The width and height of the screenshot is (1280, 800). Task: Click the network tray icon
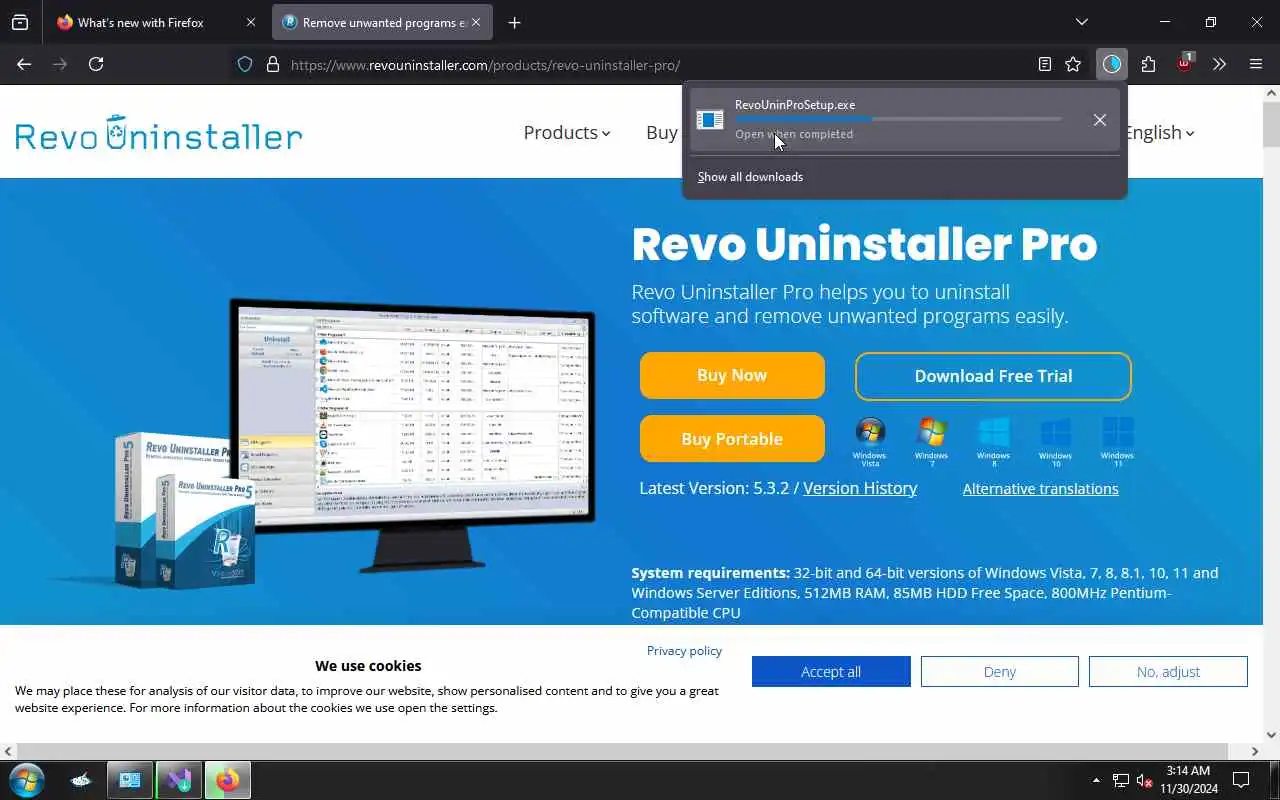tap(1121, 780)
